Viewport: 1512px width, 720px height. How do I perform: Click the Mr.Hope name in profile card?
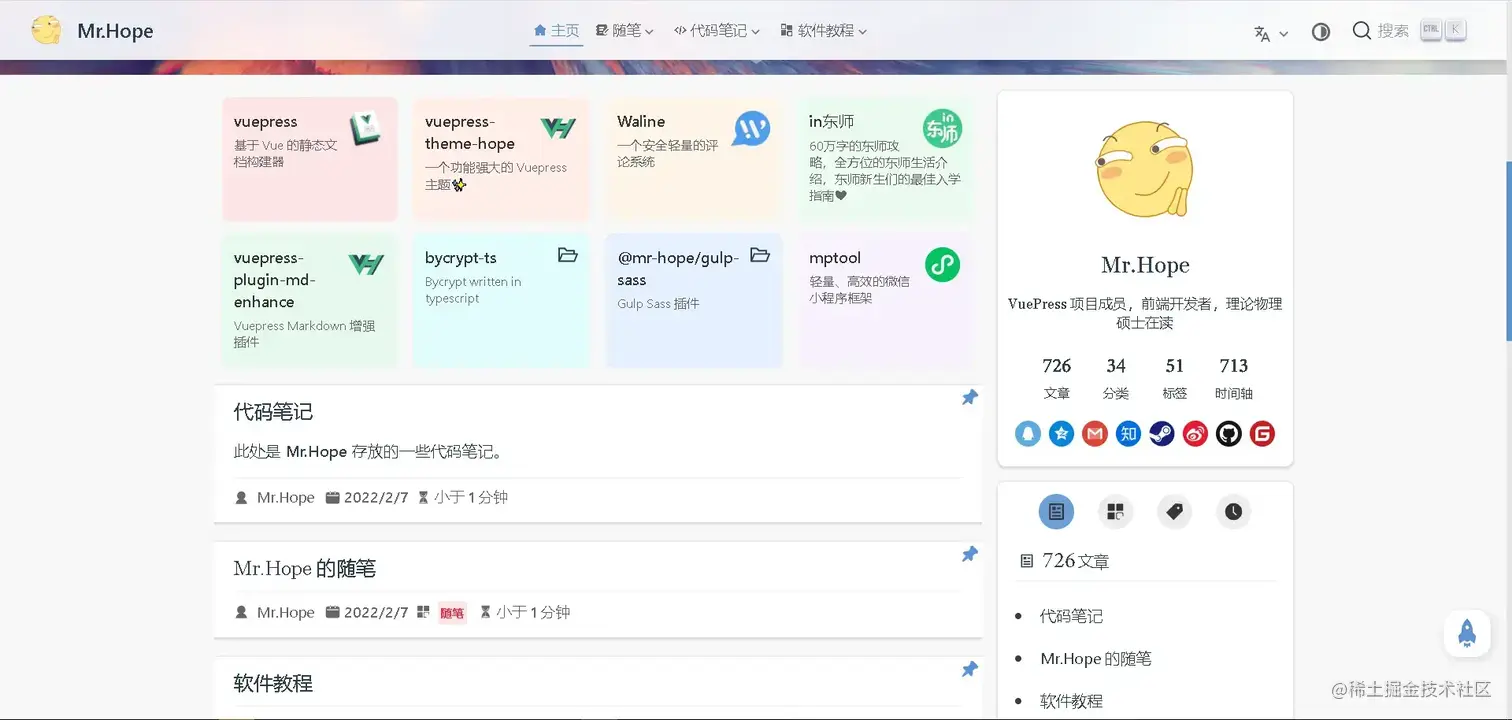[1145, 265]
